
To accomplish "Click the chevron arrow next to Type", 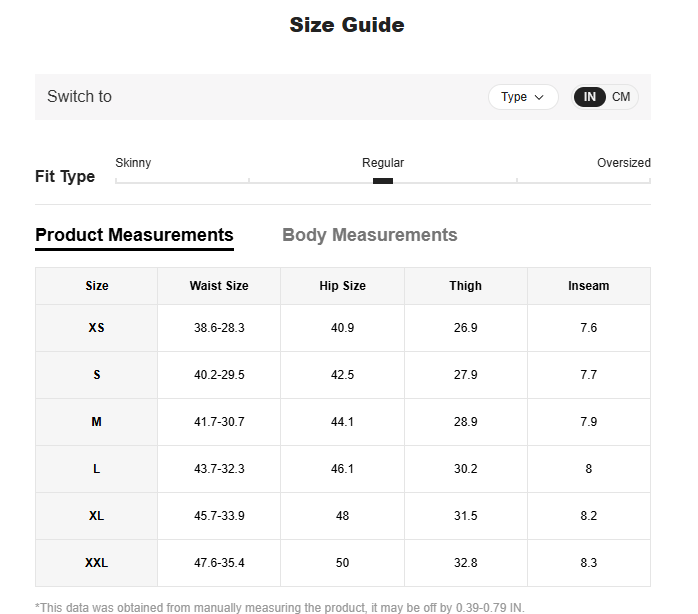I will coord(540,97).
